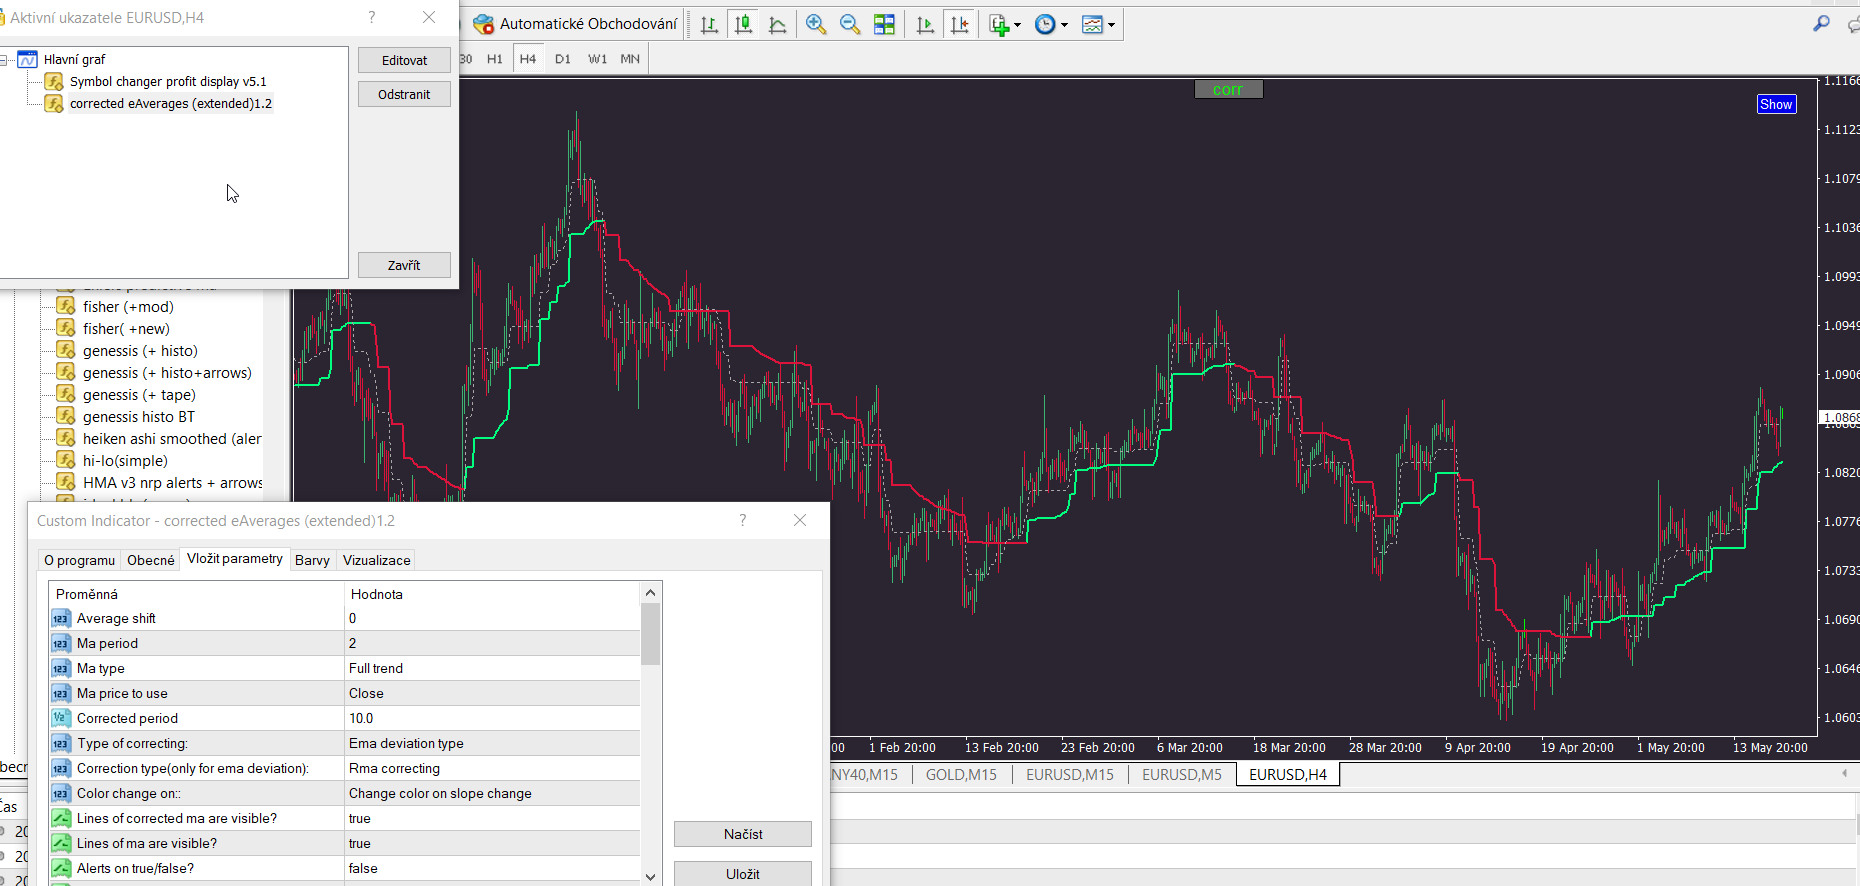Open the Vizualizace tab
This screenshot has width=1860, height=886.
pos(376,560)
